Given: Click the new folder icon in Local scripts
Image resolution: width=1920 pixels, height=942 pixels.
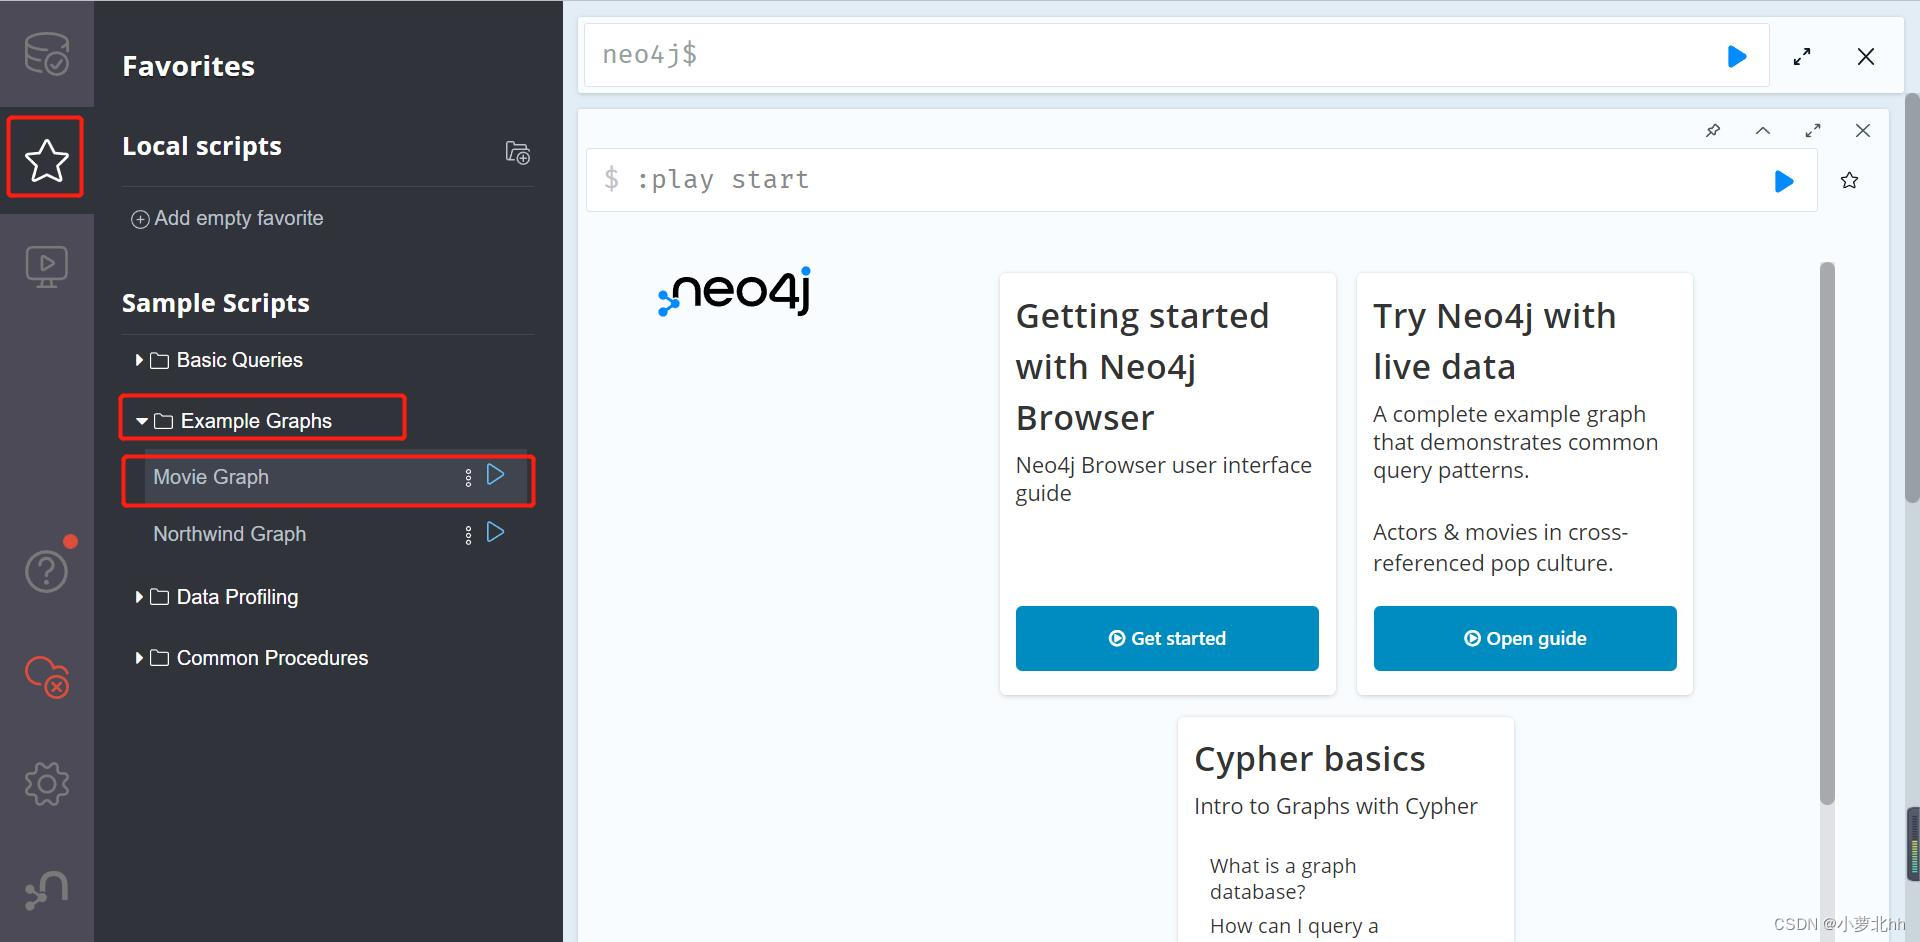Looking at the screenshot, I should (x=517, y=152).
